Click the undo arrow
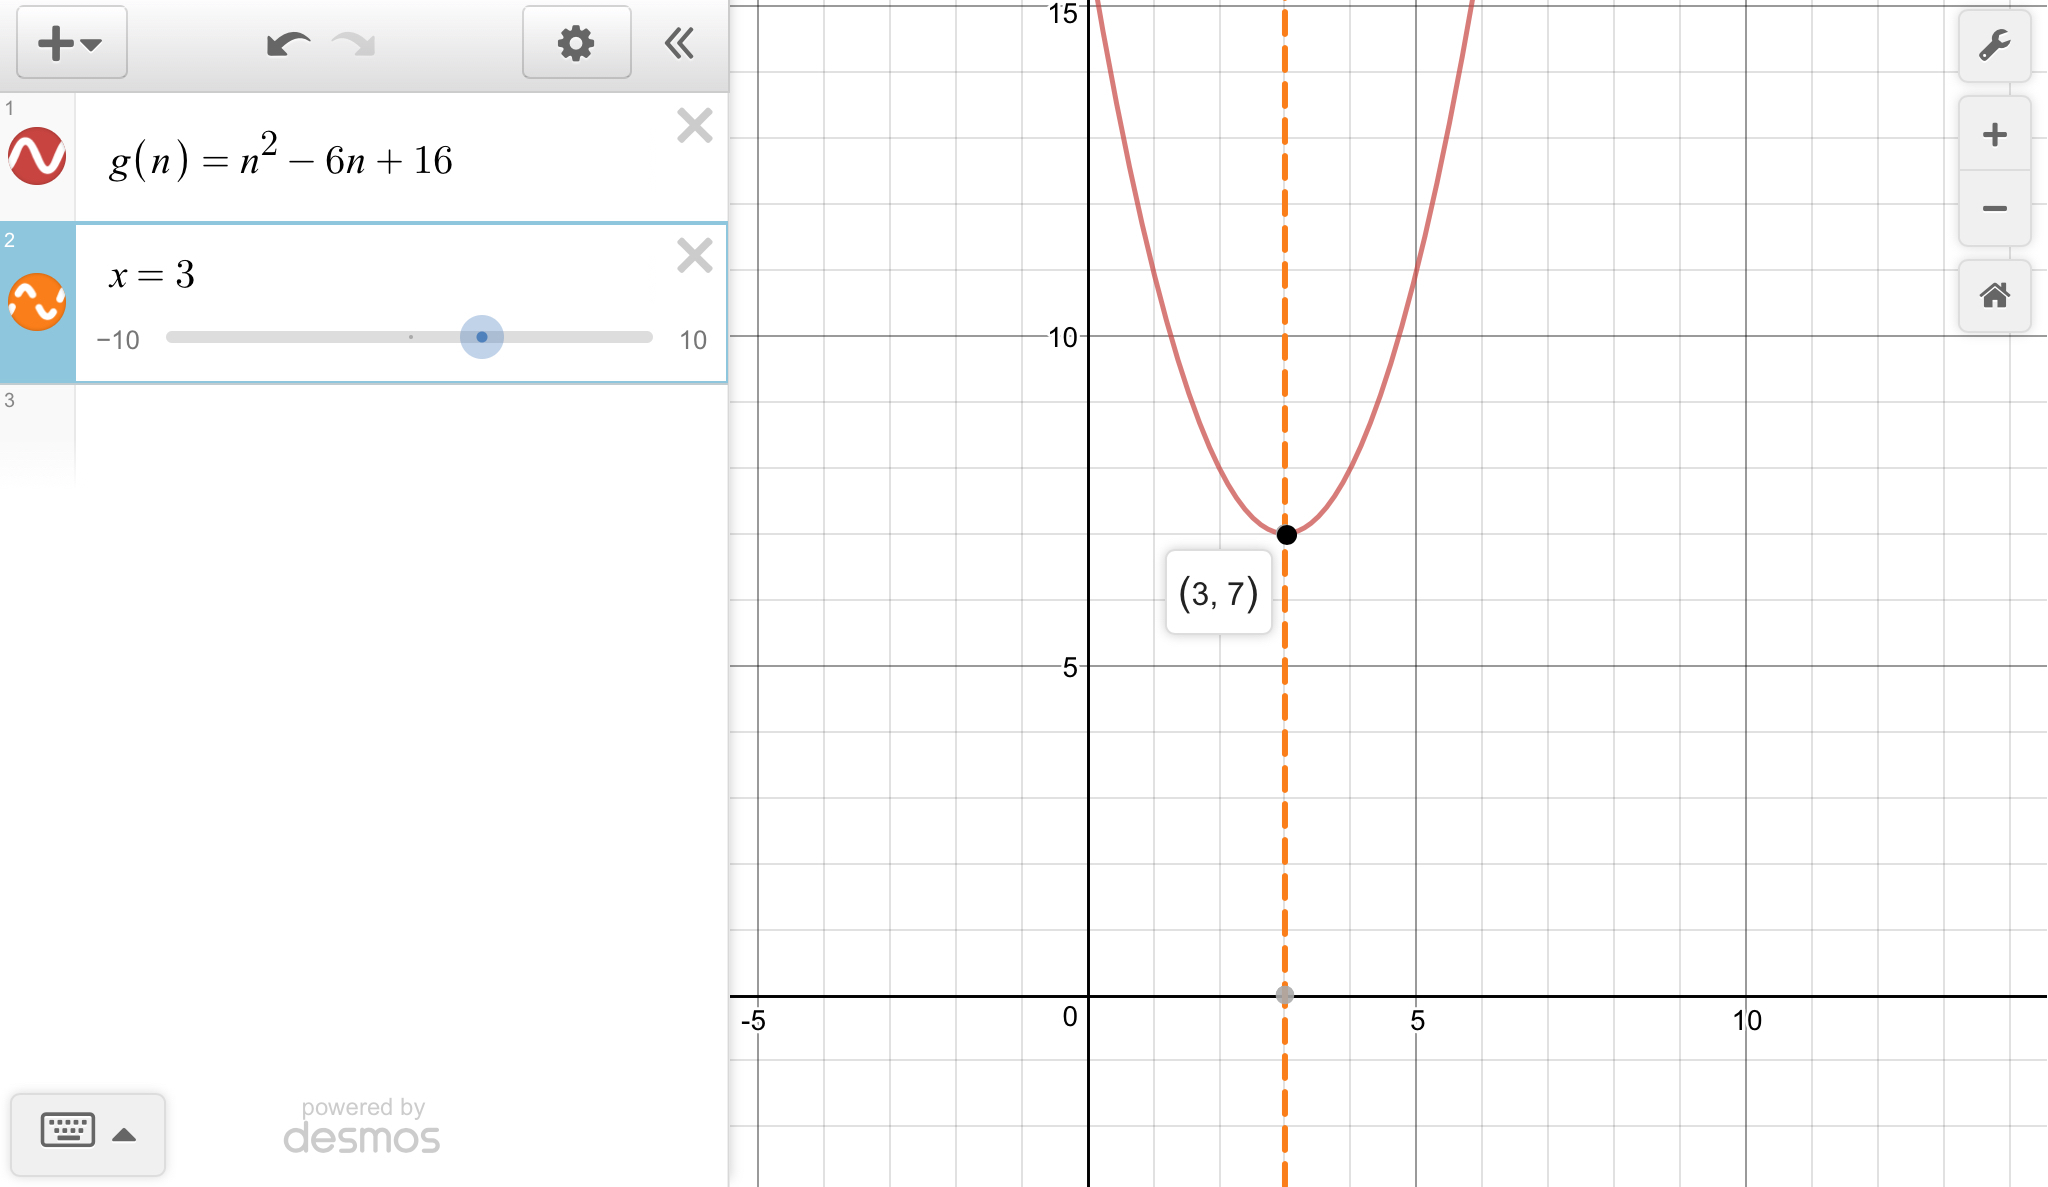 click(287, 44)
